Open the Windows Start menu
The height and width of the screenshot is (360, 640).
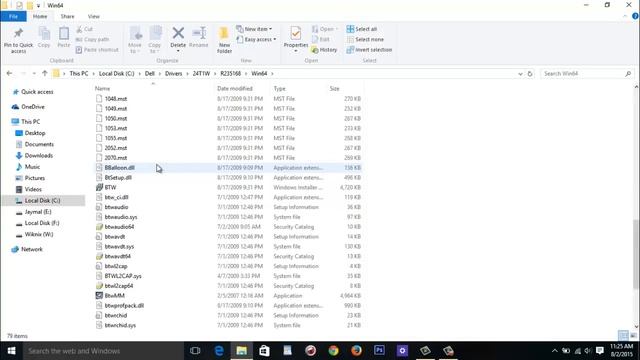point(11,351)
